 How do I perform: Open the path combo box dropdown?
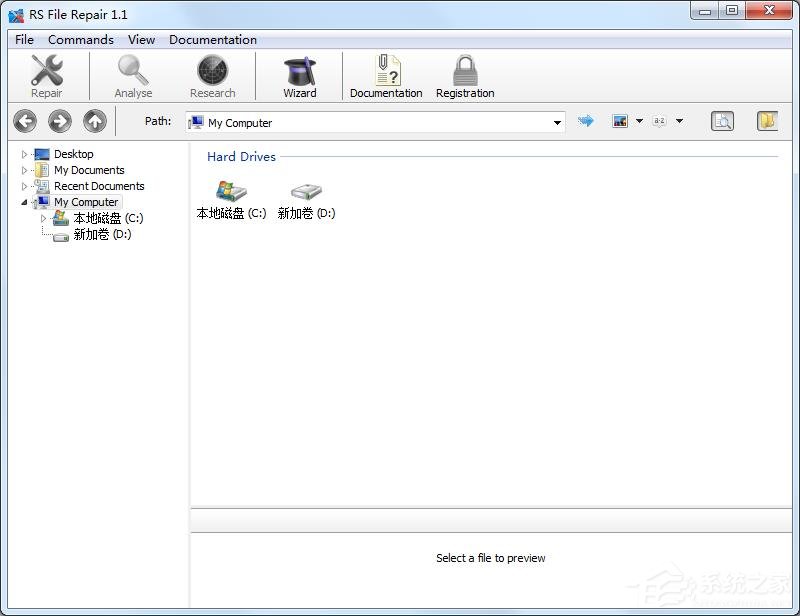click(557, 122)
